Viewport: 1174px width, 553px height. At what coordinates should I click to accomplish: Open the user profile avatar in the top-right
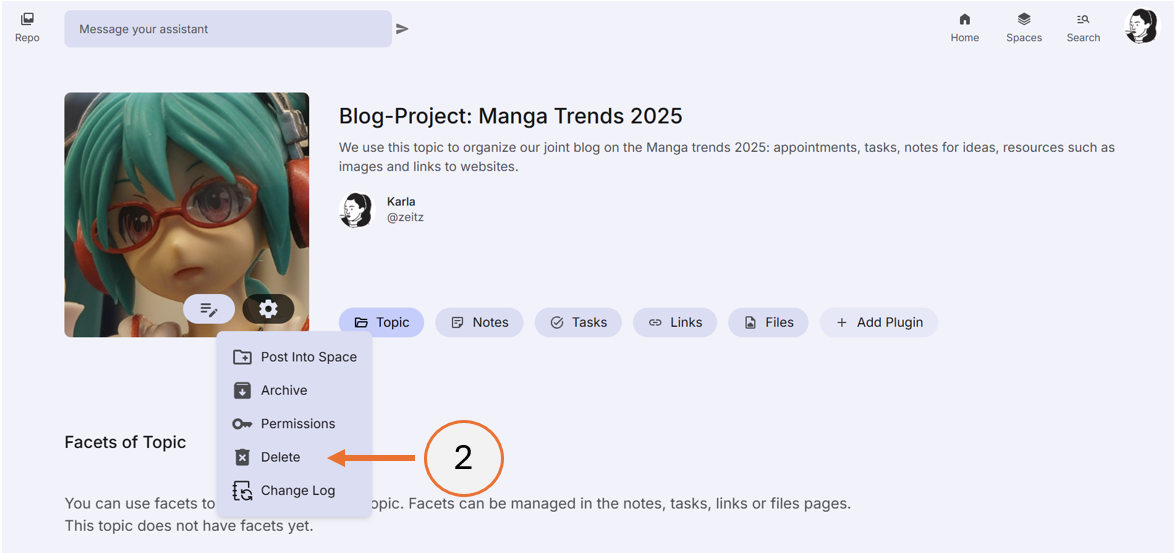pos(1141,26)
